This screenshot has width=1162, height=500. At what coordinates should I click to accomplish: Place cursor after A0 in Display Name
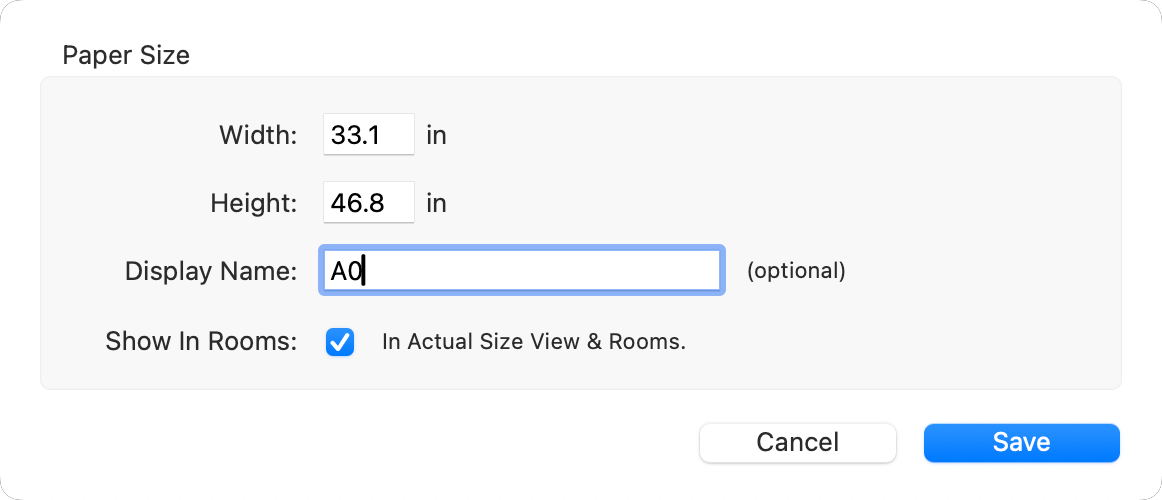[x=363, y=271]
